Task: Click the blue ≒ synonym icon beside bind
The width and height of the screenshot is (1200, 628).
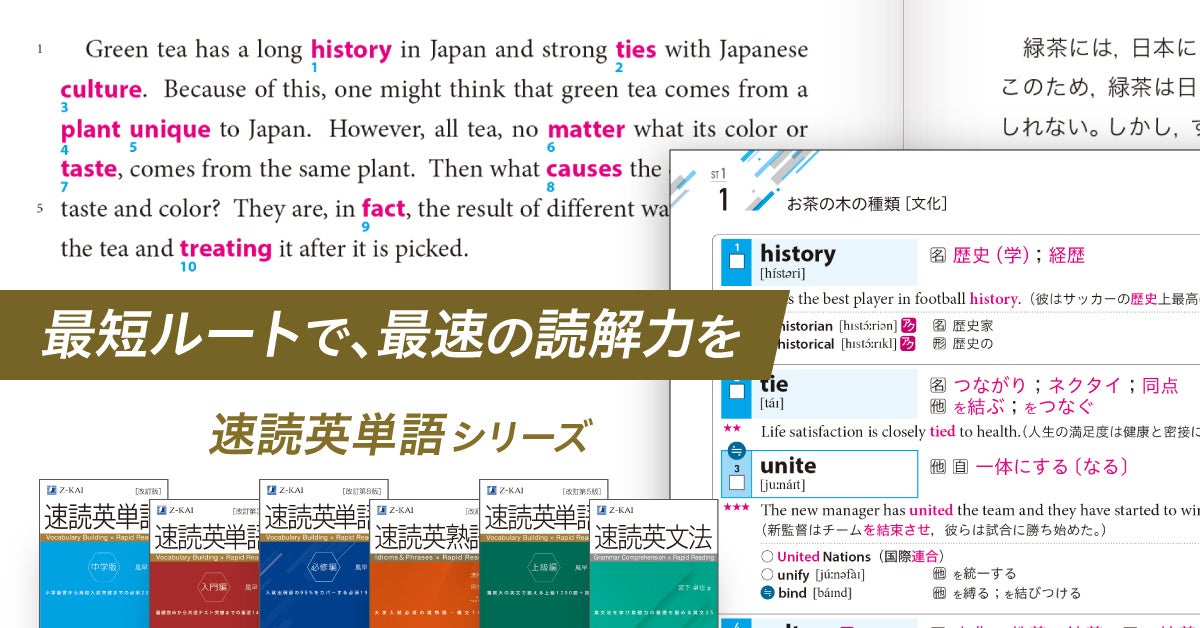Action: (x=767, y=593)
